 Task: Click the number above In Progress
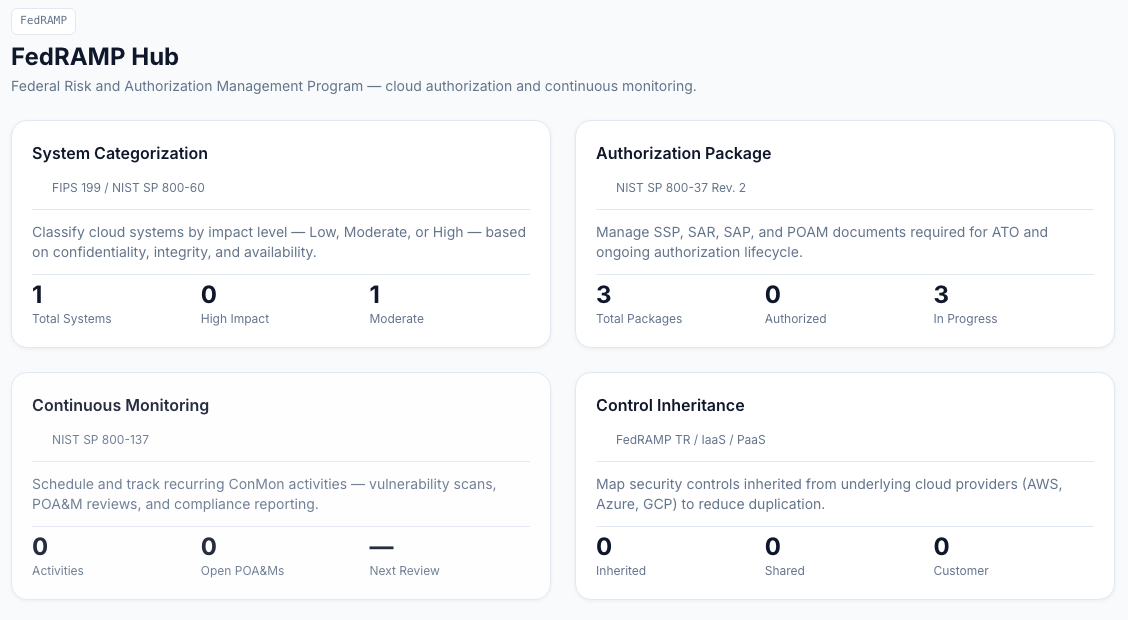(x=941, y=294)
